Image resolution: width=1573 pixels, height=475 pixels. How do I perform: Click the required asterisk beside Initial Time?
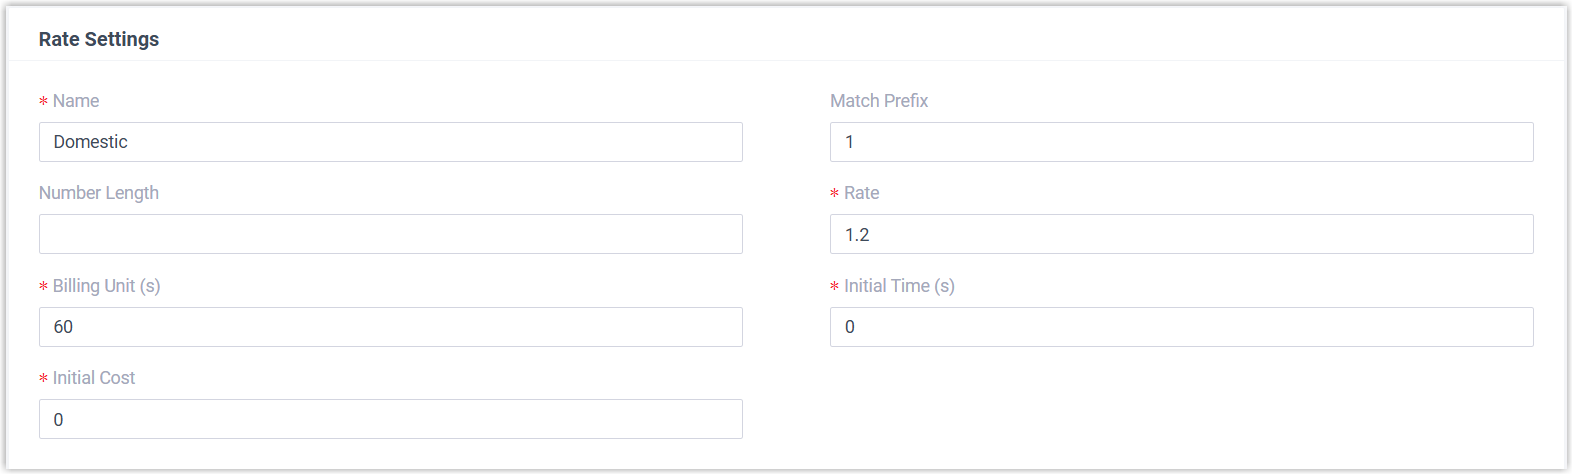(x=835, y=287)
